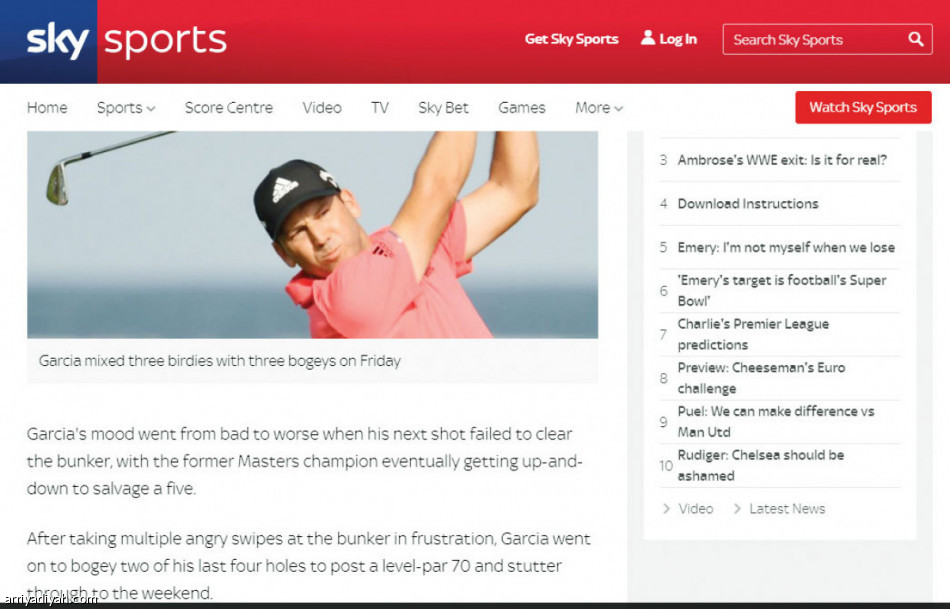Click the Log In user icon

pyautogui.click(x=648, y=38)
